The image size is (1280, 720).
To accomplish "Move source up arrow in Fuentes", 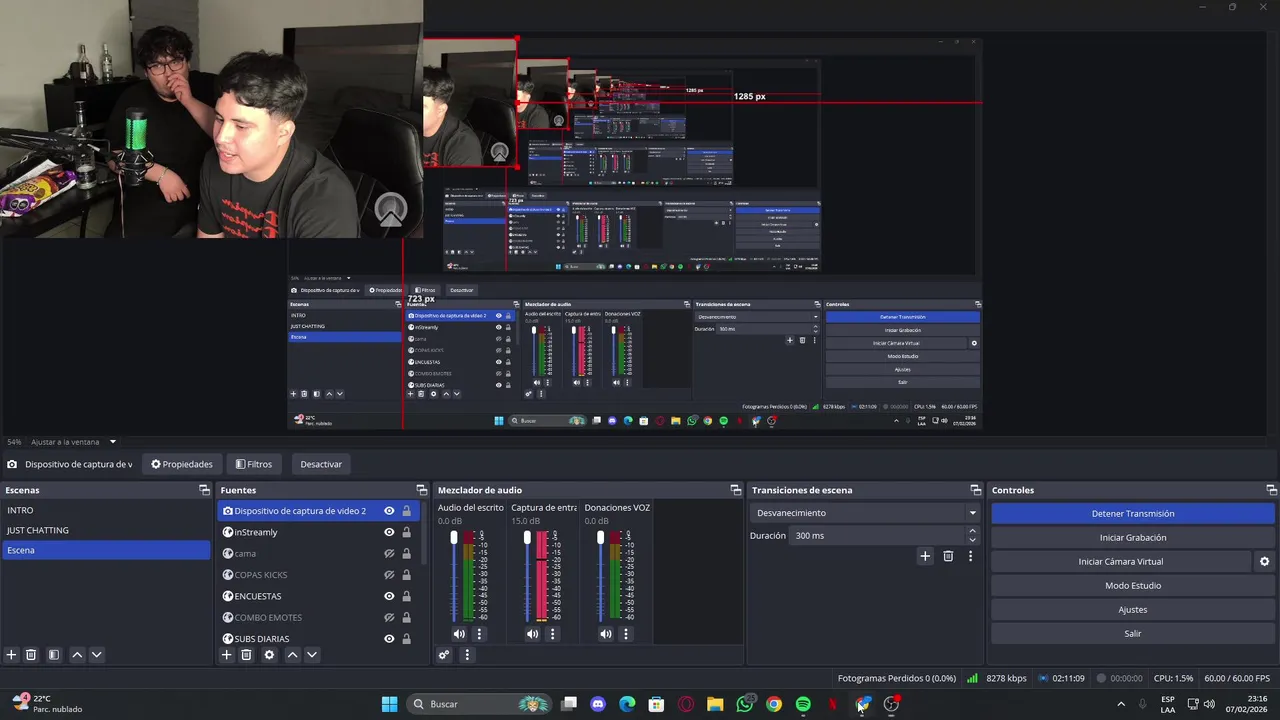I will click(x=292, y=655).
